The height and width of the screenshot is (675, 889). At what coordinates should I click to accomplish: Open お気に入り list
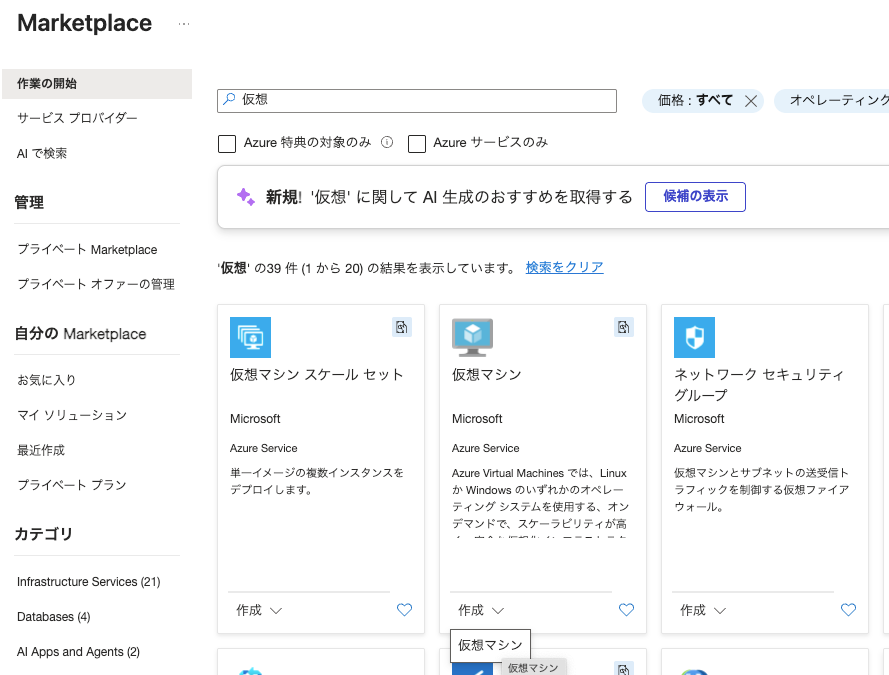click(x=46, y=380)
